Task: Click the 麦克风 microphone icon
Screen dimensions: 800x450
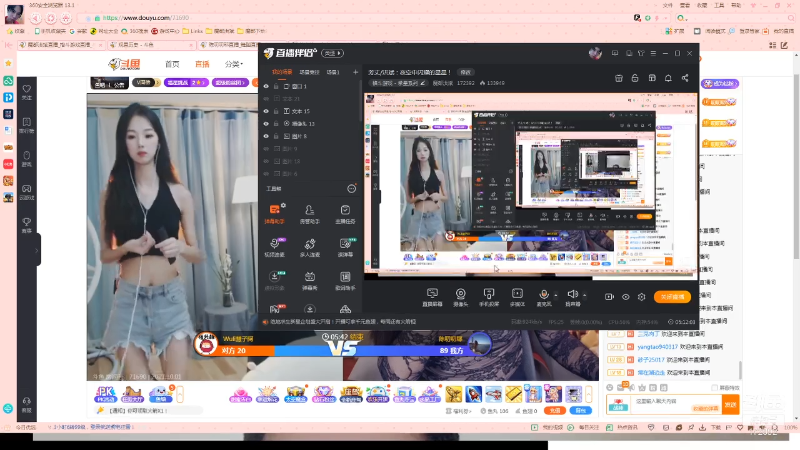Action: tap(543, 294)
